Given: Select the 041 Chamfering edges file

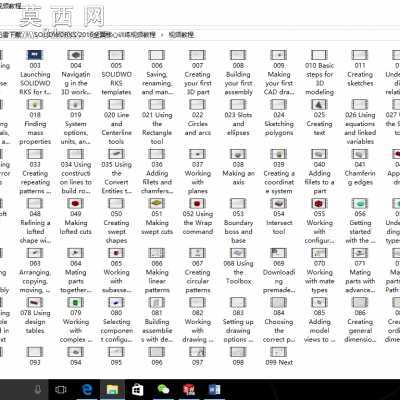Looking at the screenshot, I should [x=360, y=168].
